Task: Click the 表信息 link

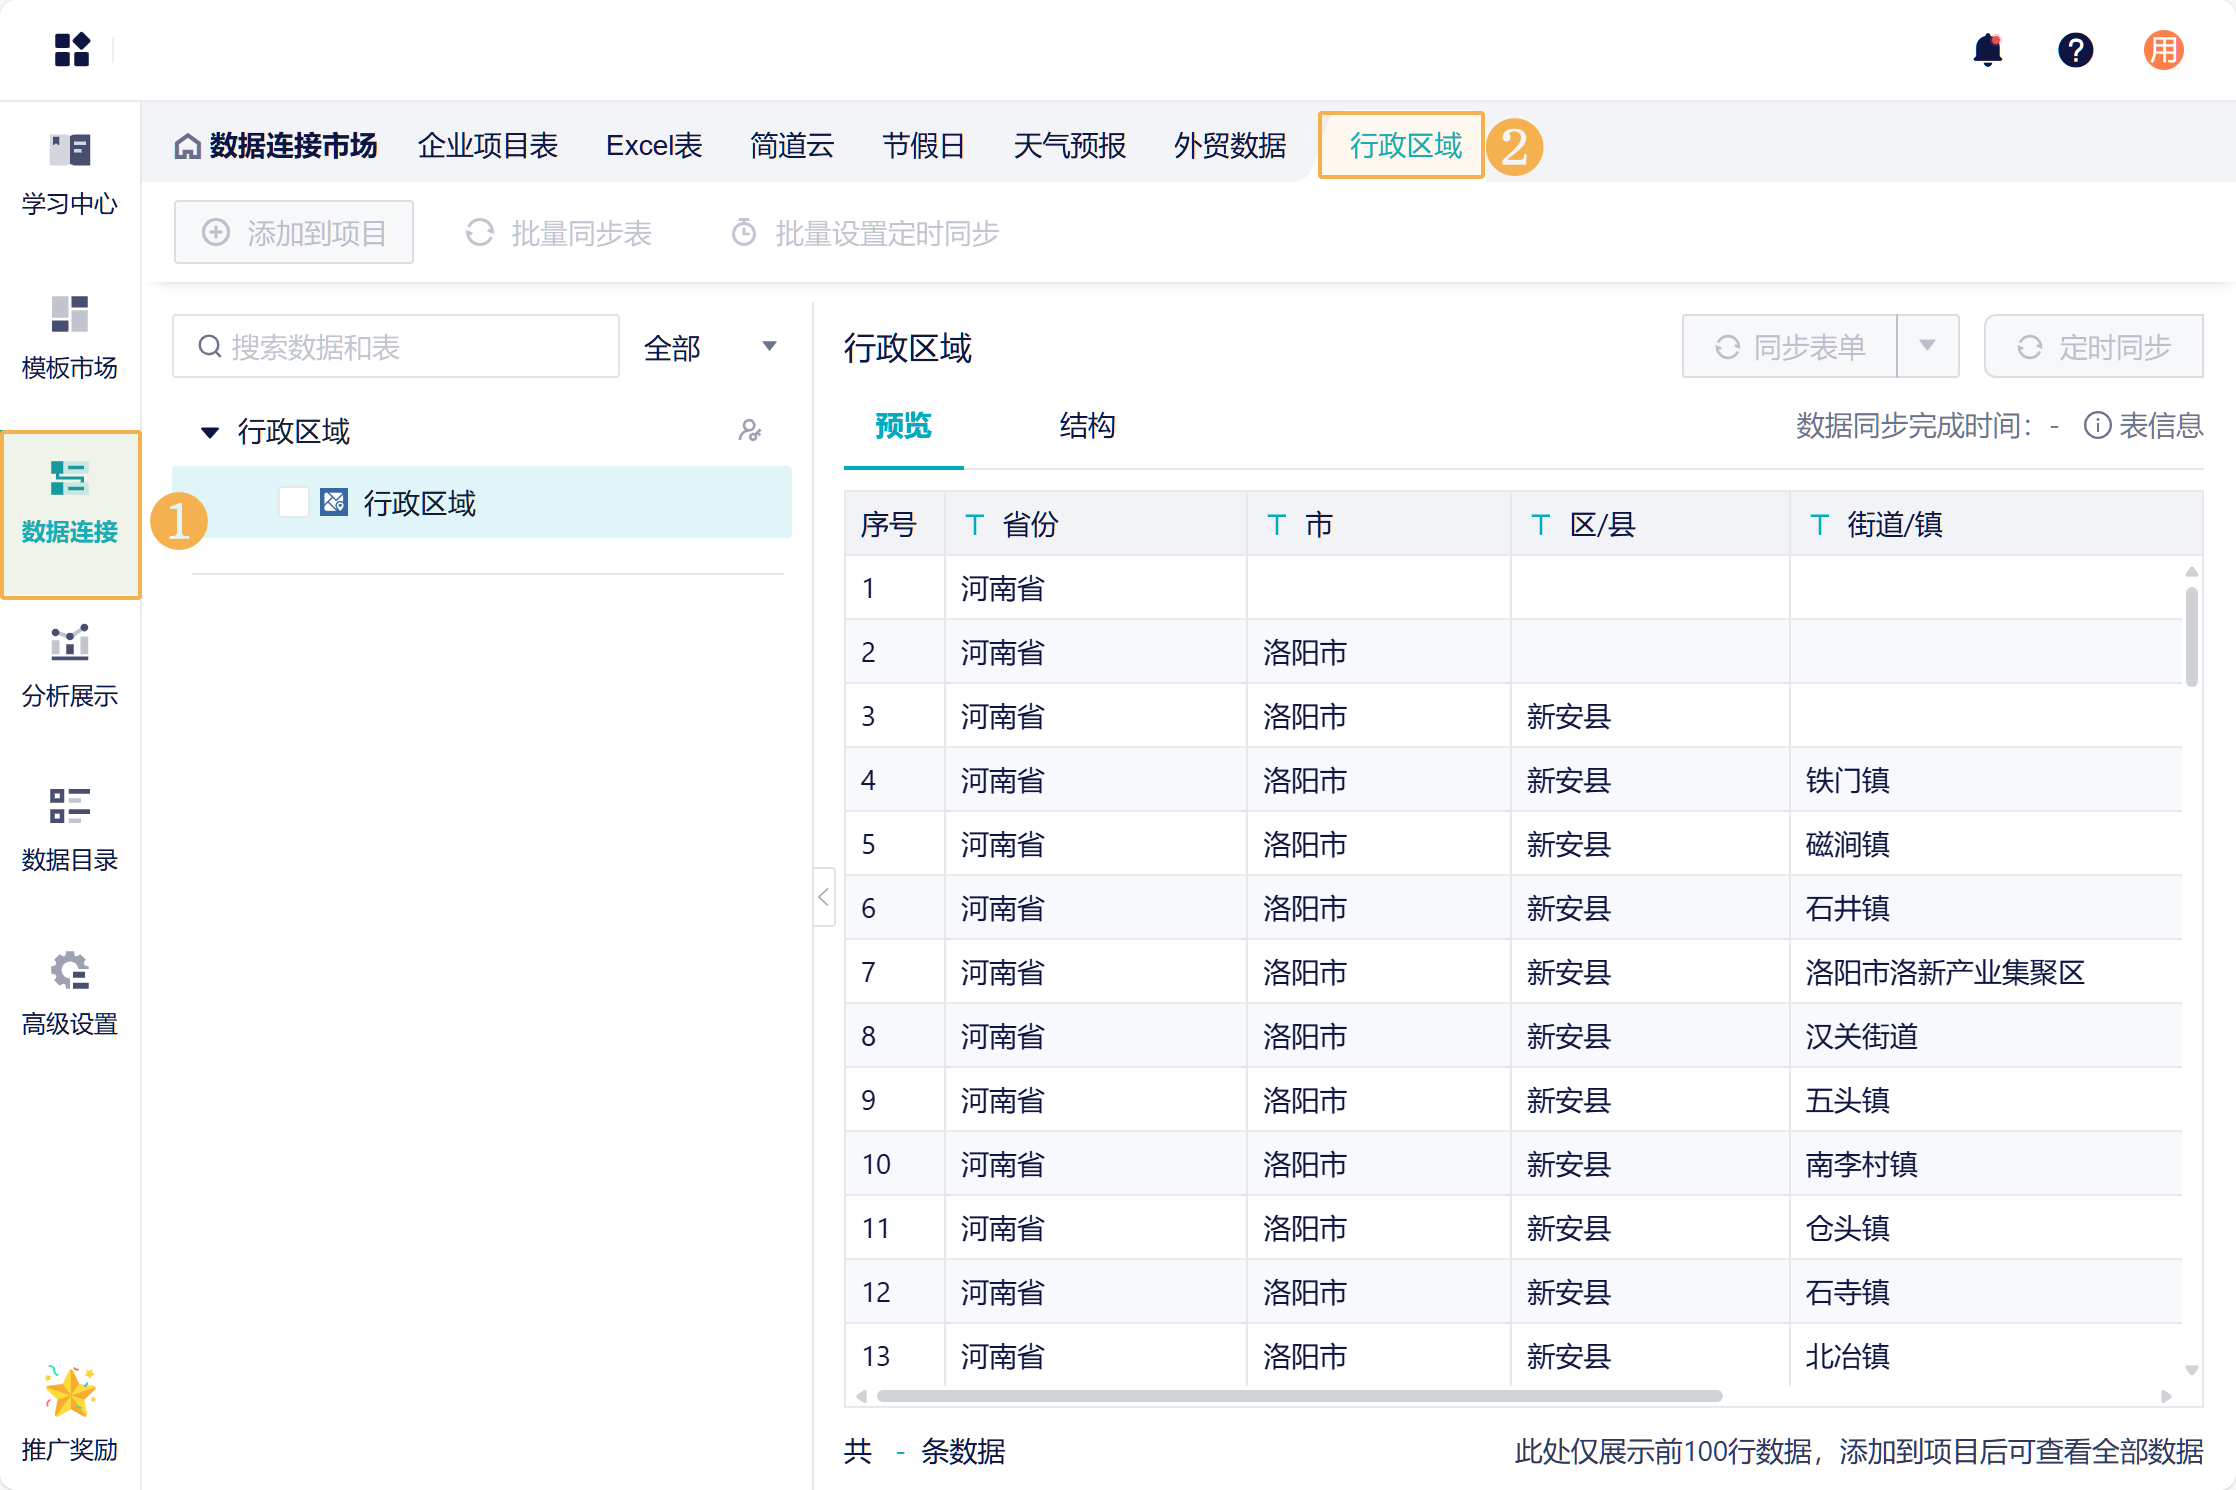Action: point(2143,426)
